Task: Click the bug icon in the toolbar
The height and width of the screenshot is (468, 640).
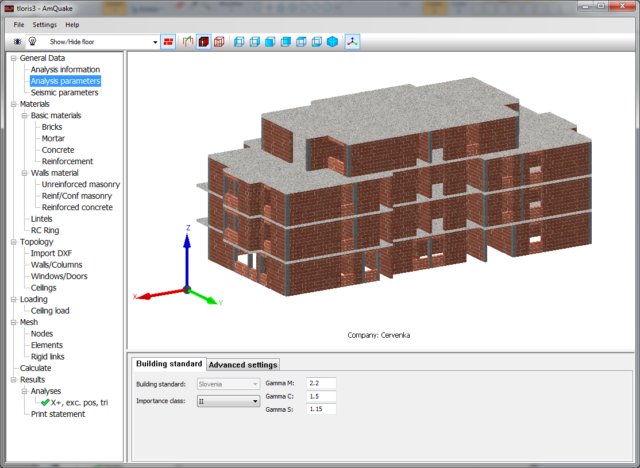Action: pyautogui.click(x=17, y=42)
